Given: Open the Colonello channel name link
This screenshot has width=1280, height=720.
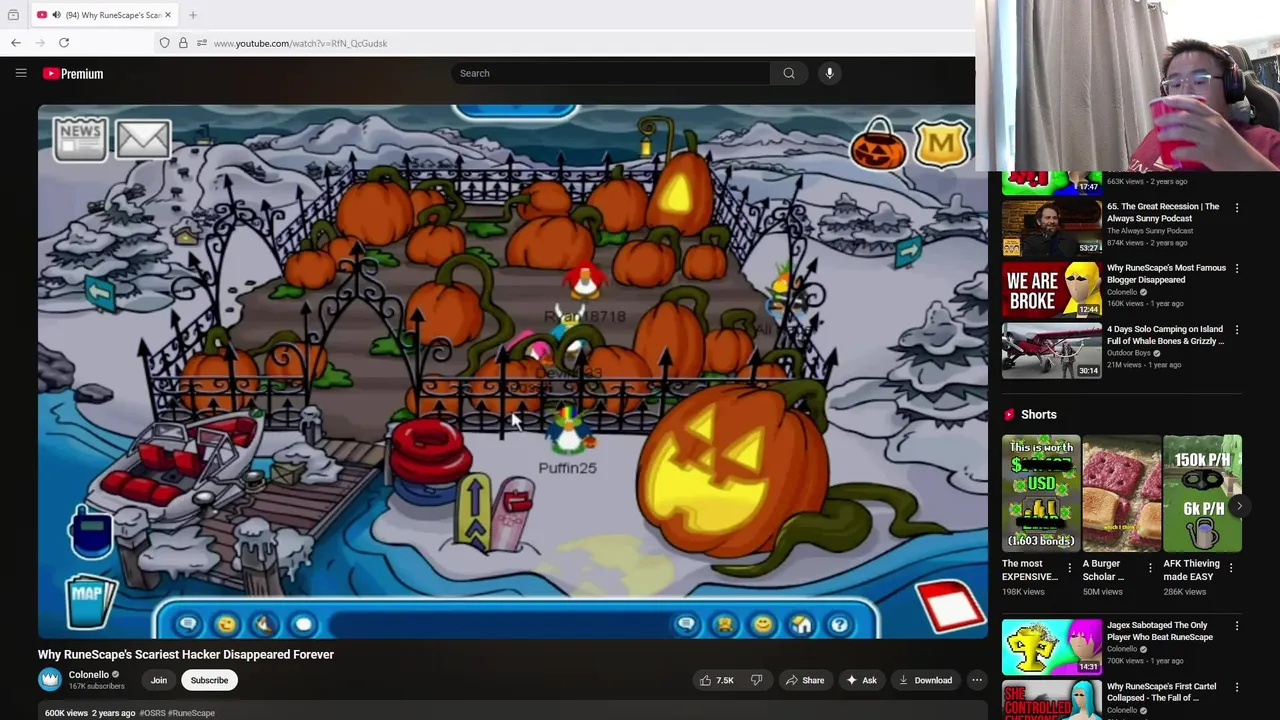Looking at the screenshot, I should 88,675.
